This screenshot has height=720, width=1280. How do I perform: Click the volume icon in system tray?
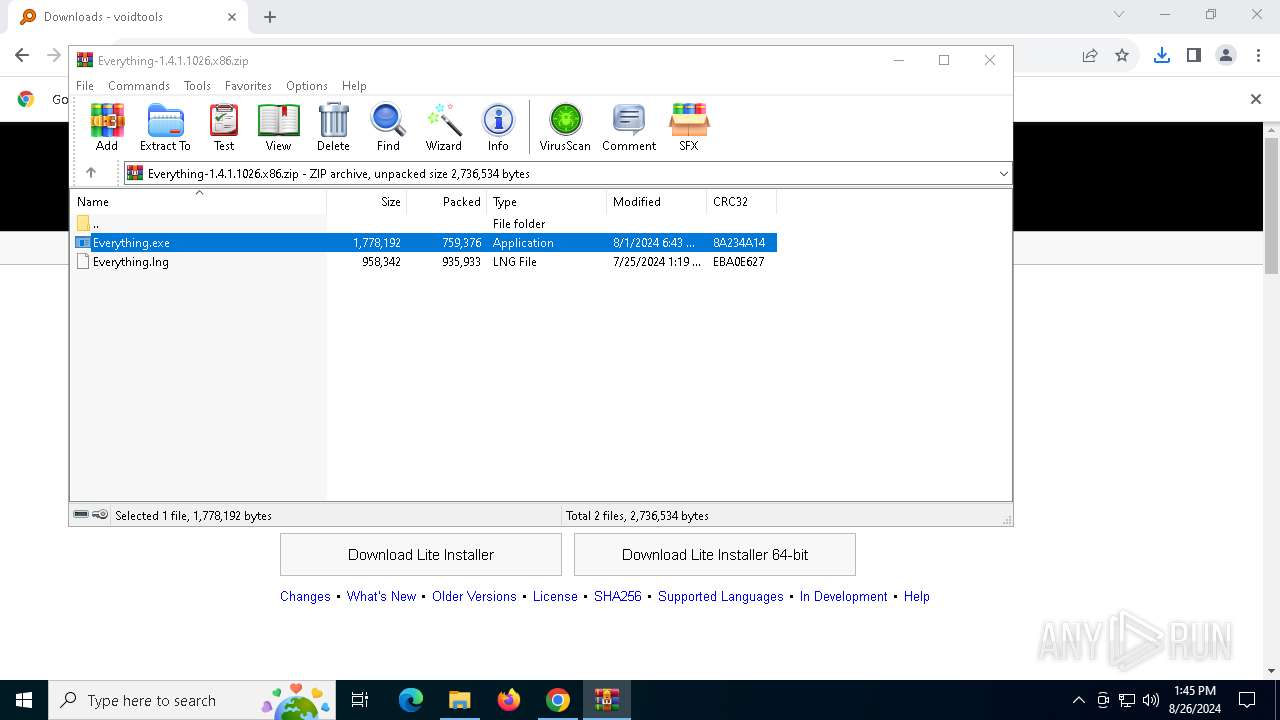(1151, 700)
